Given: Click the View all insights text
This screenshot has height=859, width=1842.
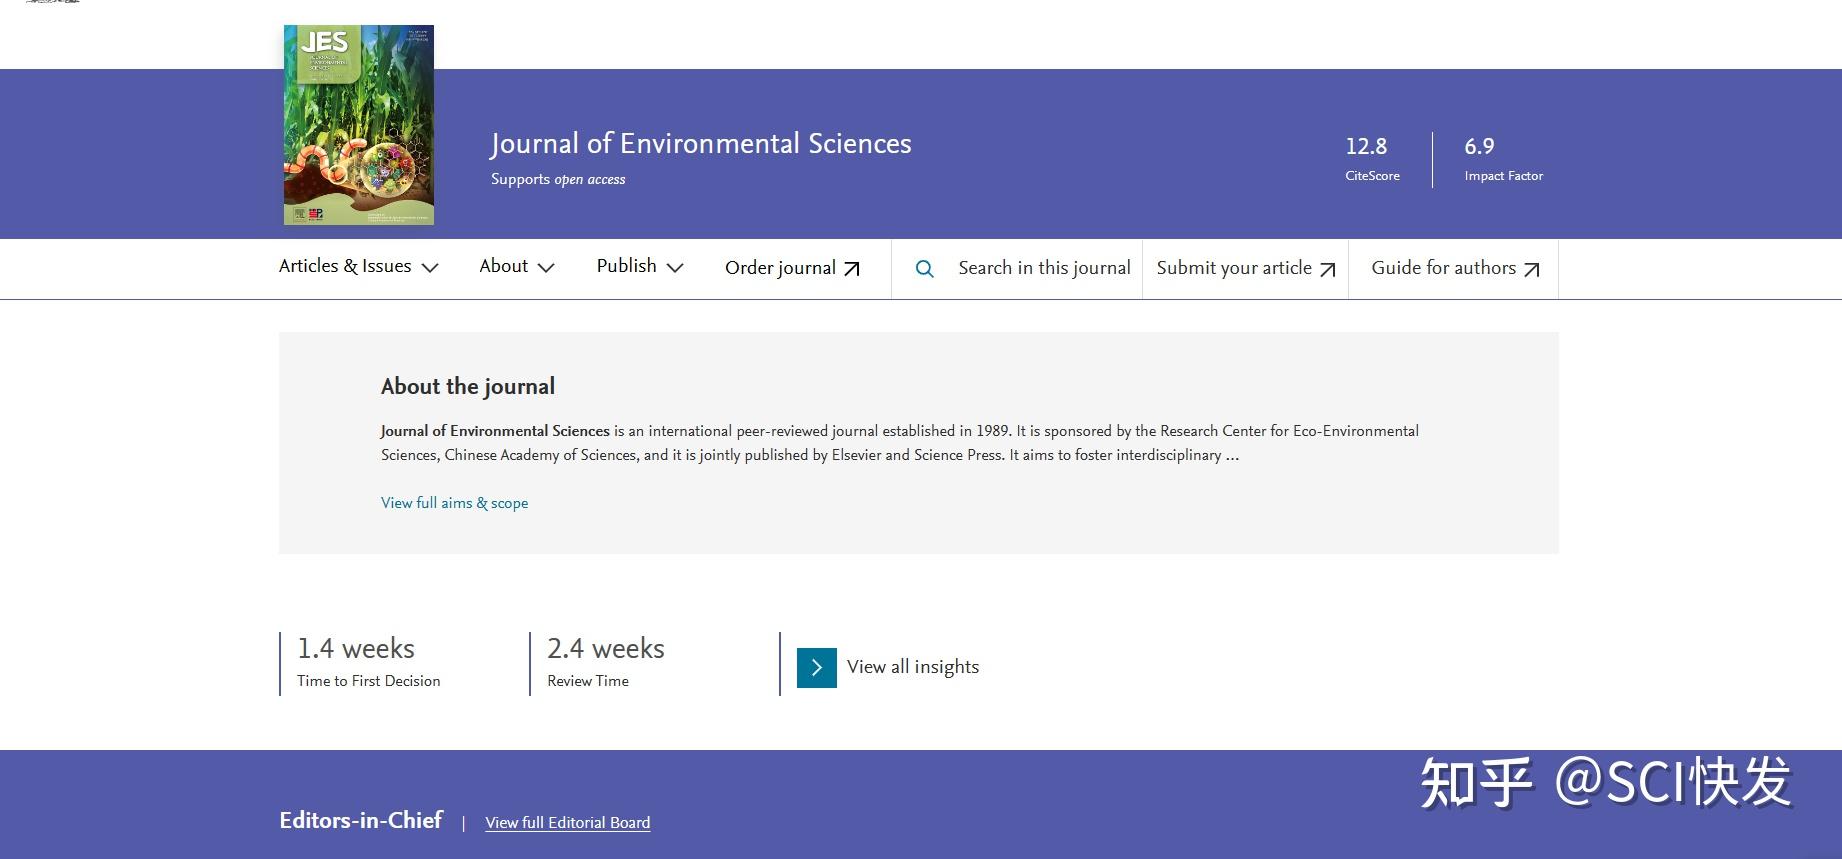Looking at the screenshot, I should coord(912,667).
